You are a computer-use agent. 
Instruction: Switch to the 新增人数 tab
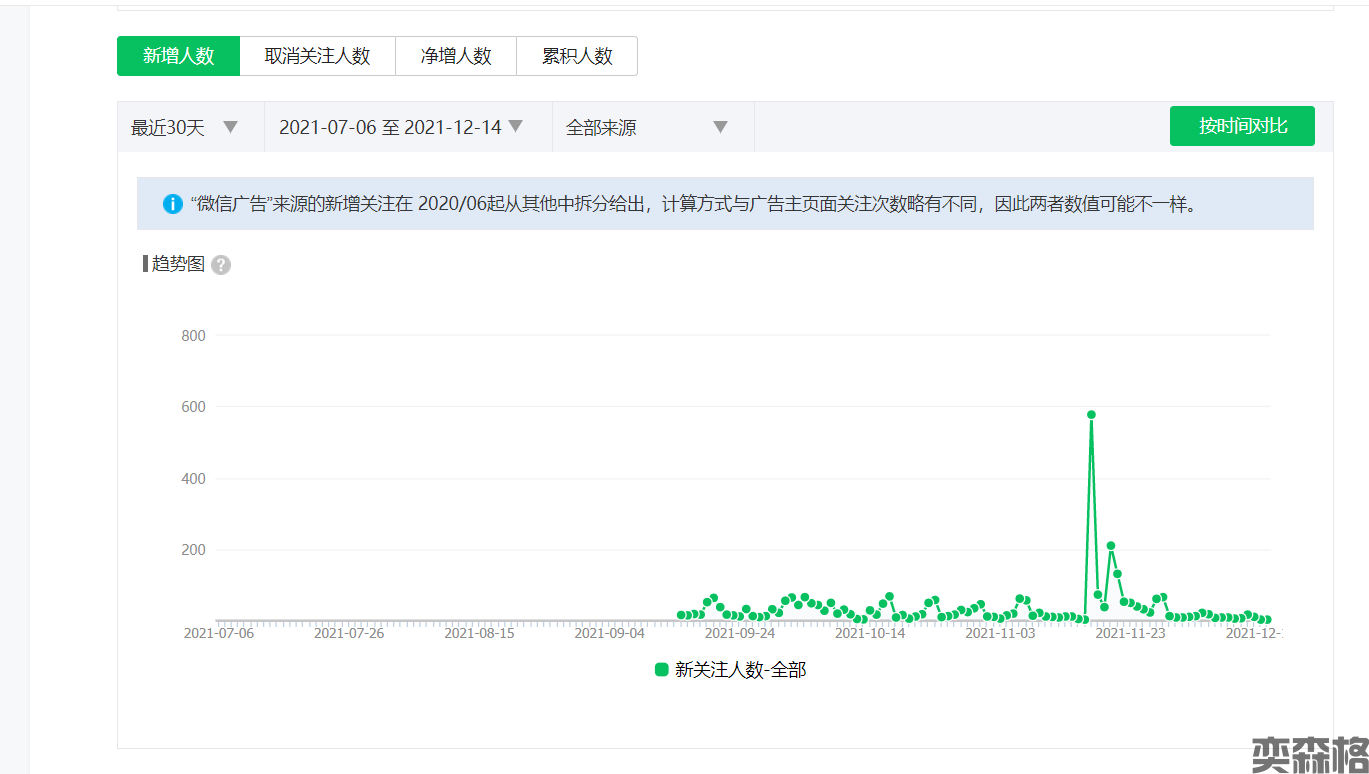coord(179,56)
